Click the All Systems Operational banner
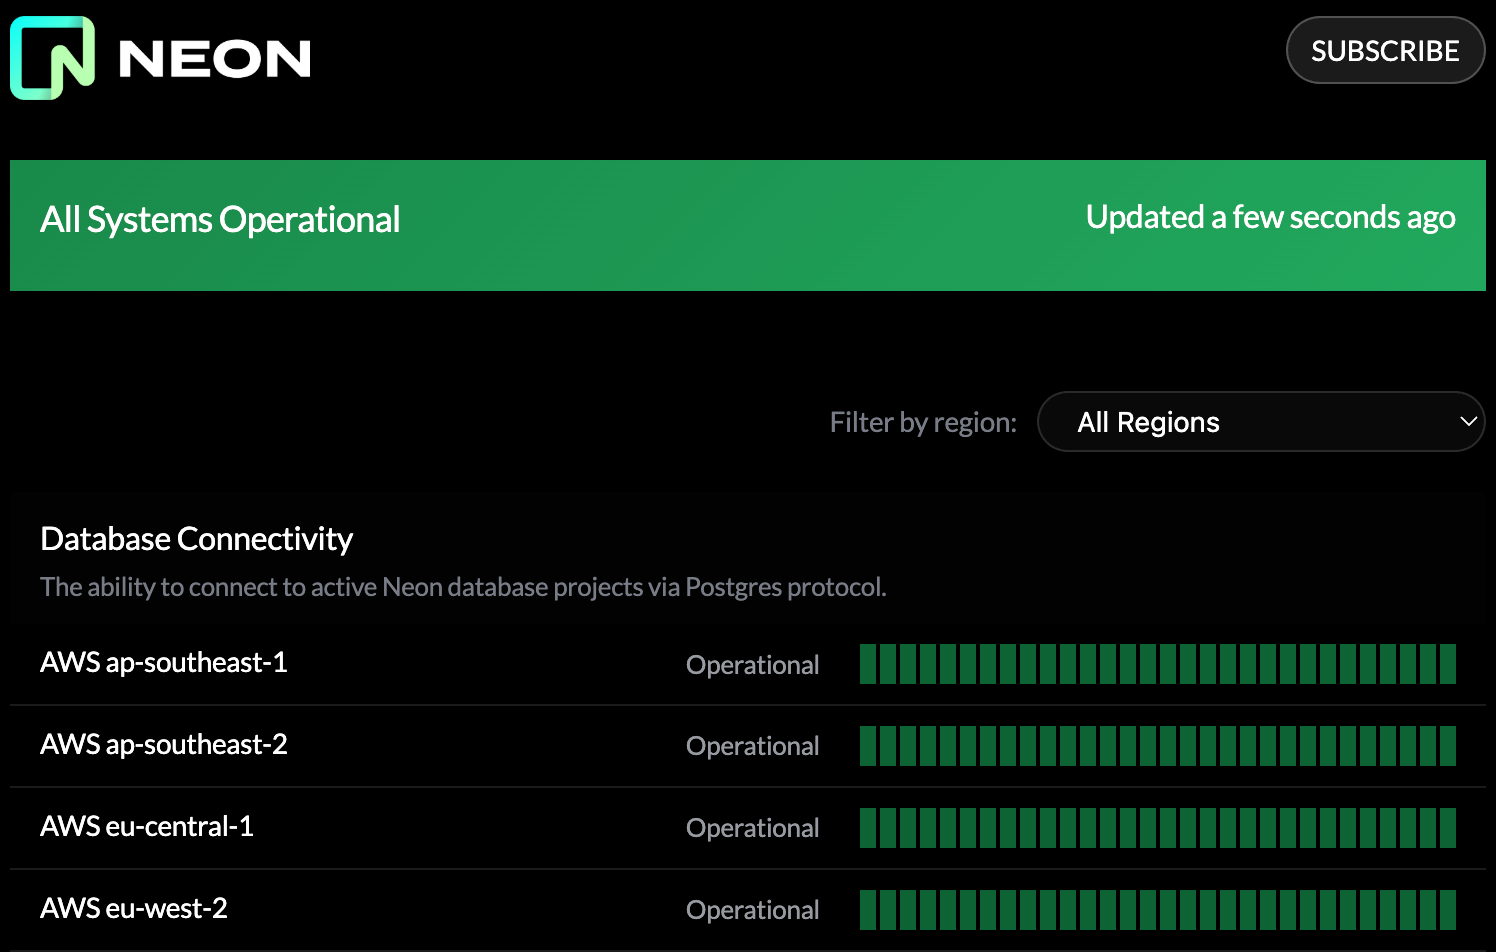Image resolution: width=1496 pixels, height=952 pixels. coord(748,225)
